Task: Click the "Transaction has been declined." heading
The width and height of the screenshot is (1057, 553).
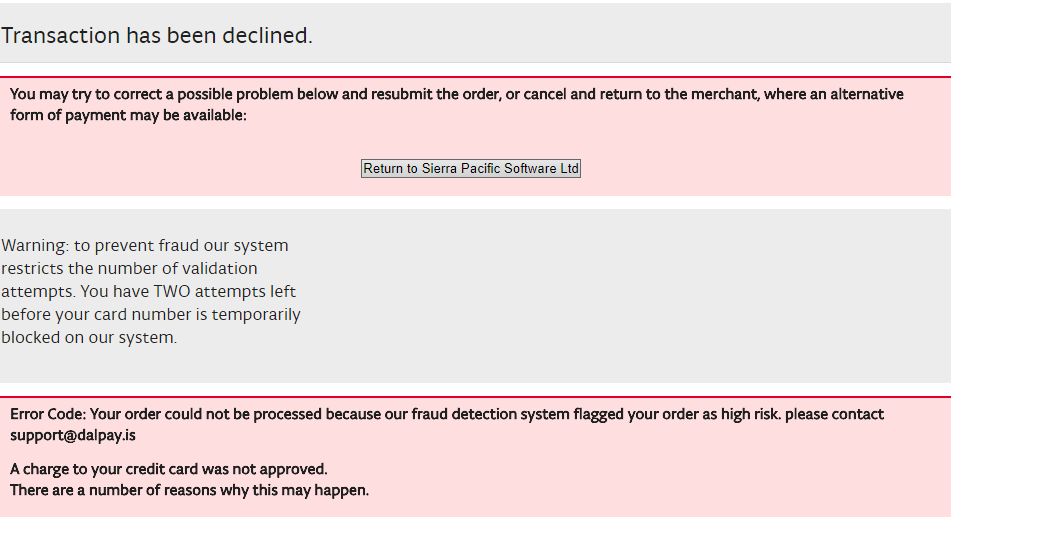Action: (157, 36)
